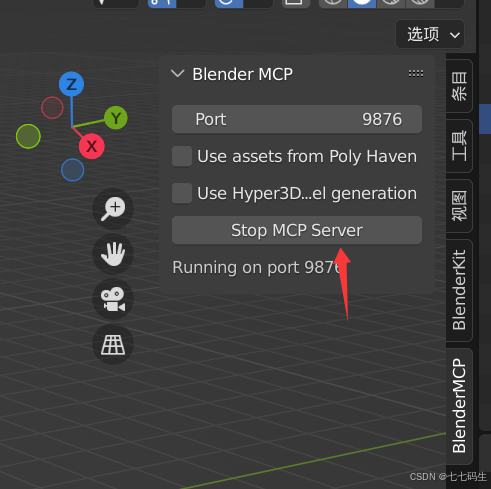Open the BlenderKit sidebar tab

tap(459, 290)
